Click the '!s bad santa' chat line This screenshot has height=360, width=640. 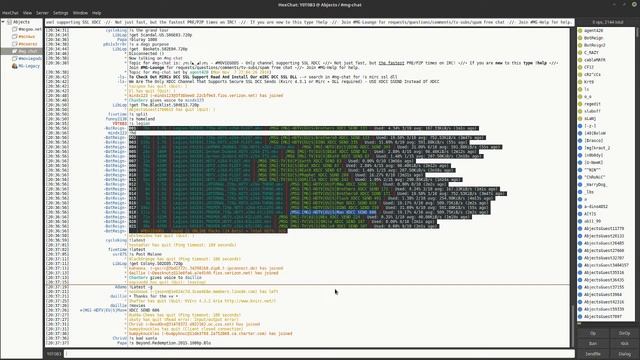pyautogui.click(x=143, y=338)
